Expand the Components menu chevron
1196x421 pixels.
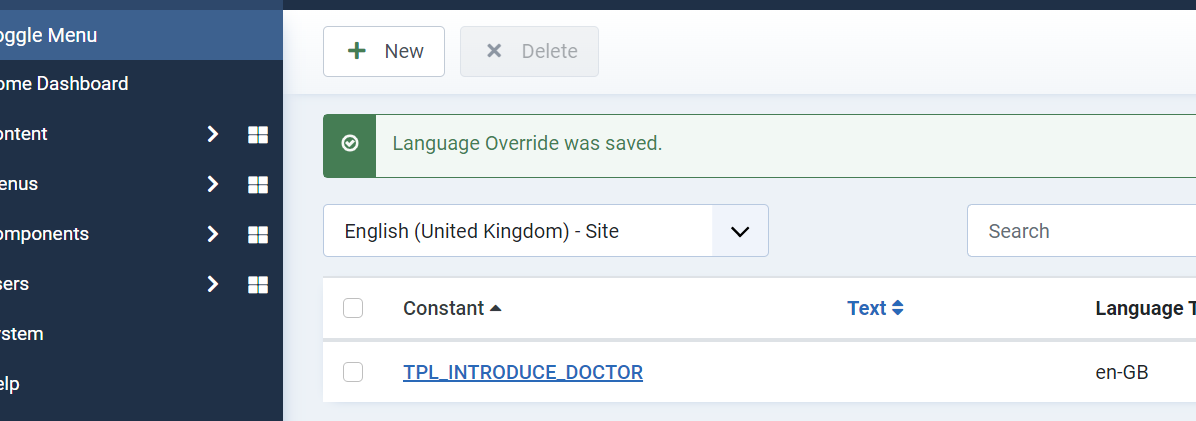tap(212, 234)
